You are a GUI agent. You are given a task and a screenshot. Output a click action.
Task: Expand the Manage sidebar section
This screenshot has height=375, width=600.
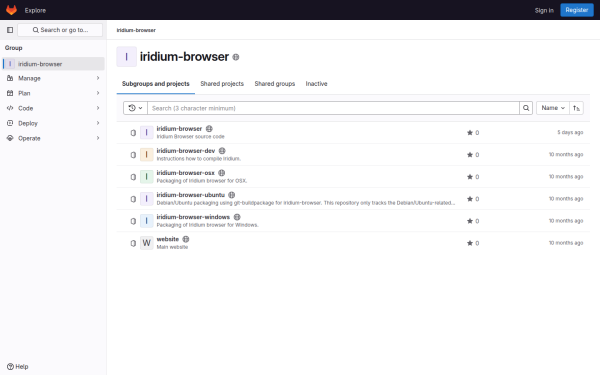(x=98, y=78)
